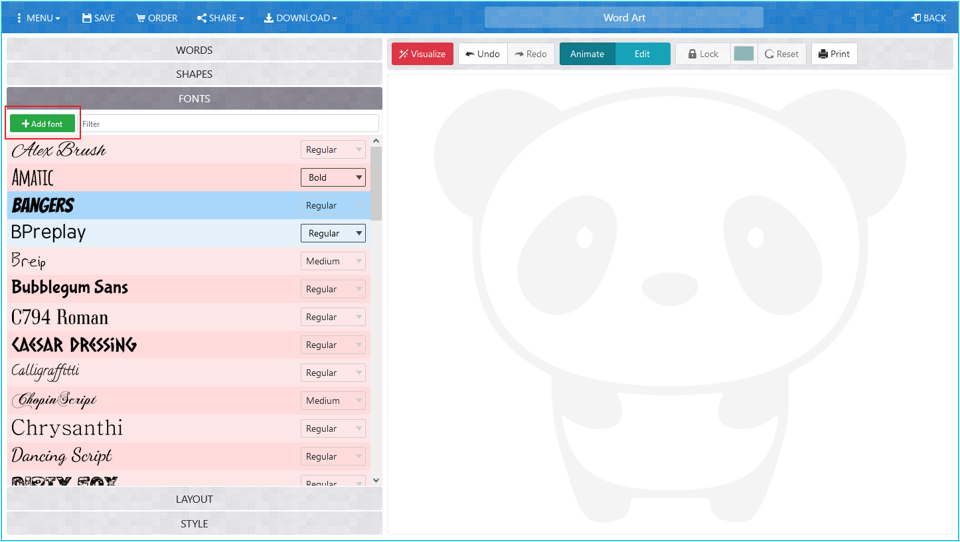Viewport: 960px width, 542px height.
Task: Redo the last action
Action: coord(531,54)
